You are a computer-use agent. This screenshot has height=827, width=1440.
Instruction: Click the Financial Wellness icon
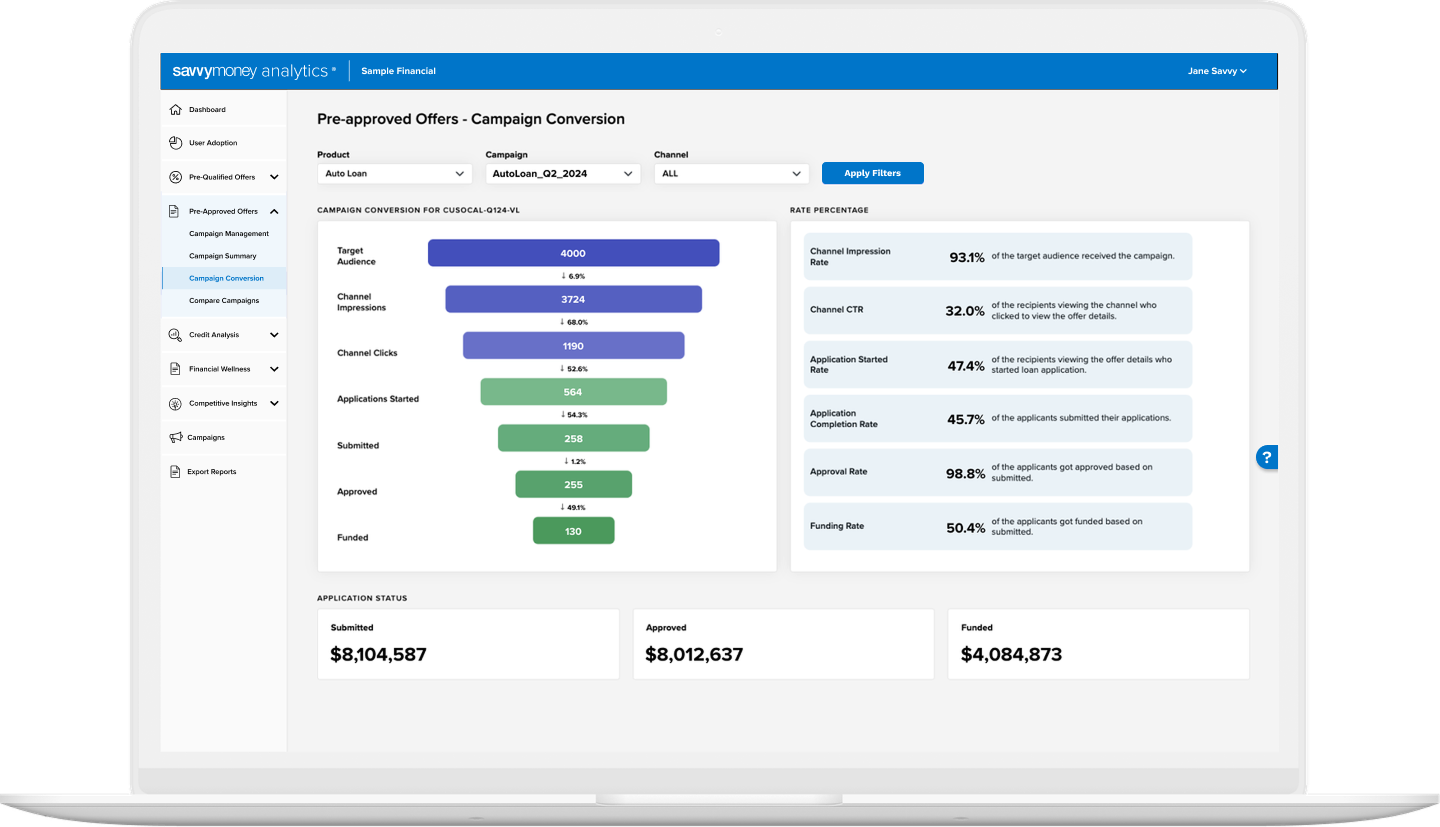[176, 369]
